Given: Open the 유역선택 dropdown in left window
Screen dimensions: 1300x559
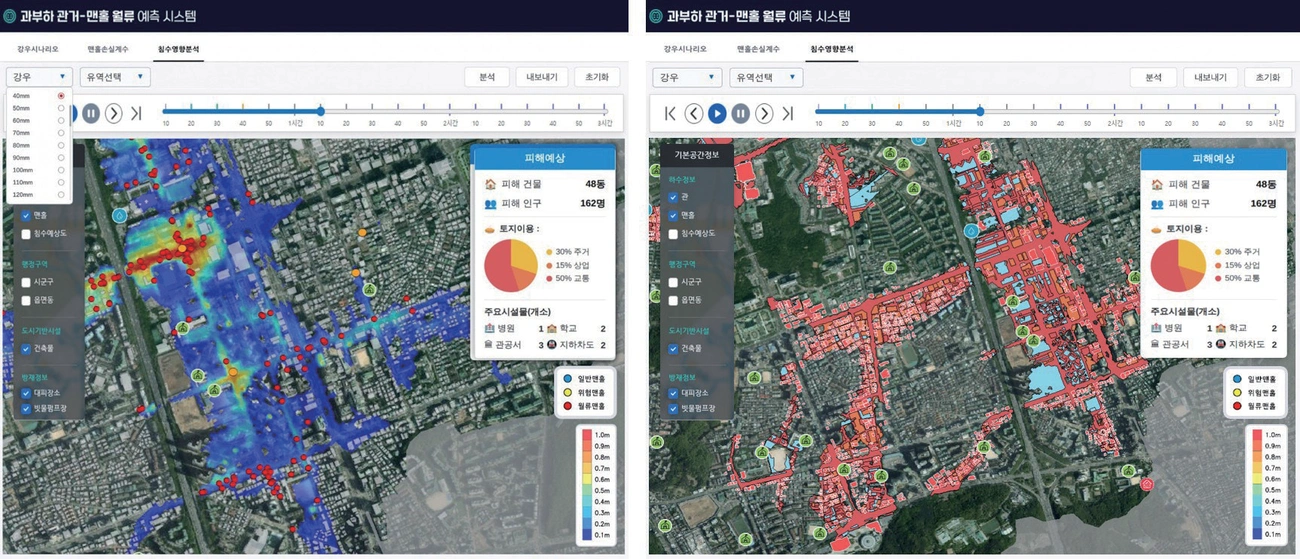Looking at the screenshot, I should point(115,76).
